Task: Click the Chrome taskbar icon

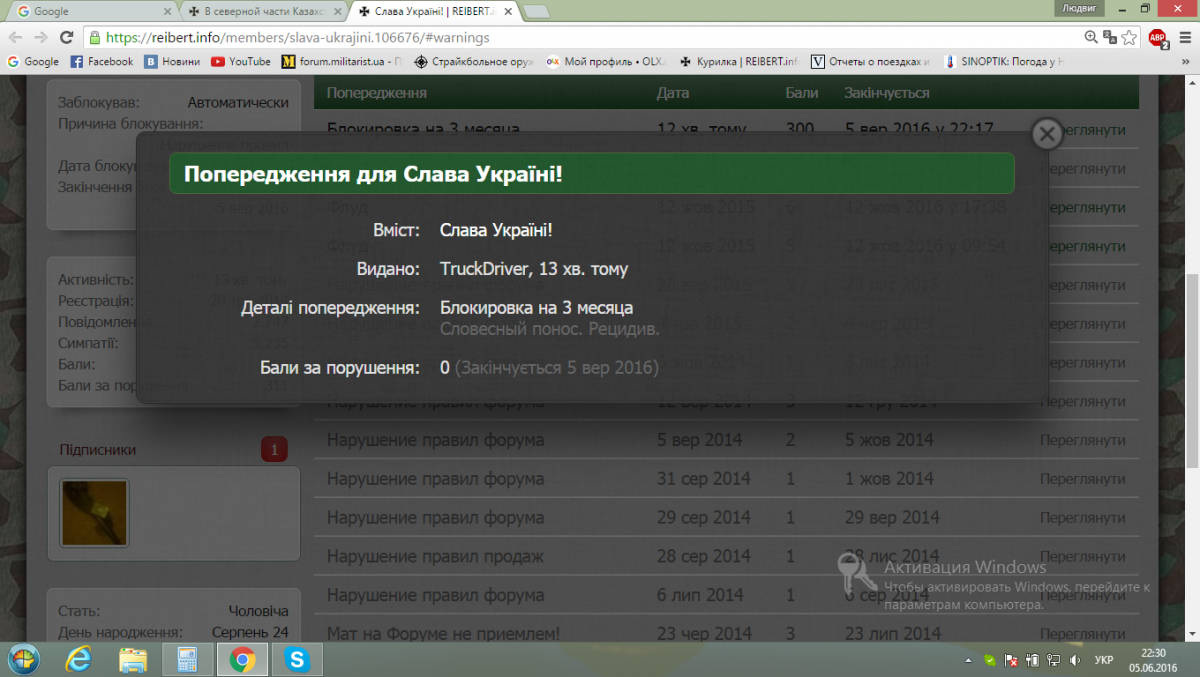Action: [x=241, y=659]
